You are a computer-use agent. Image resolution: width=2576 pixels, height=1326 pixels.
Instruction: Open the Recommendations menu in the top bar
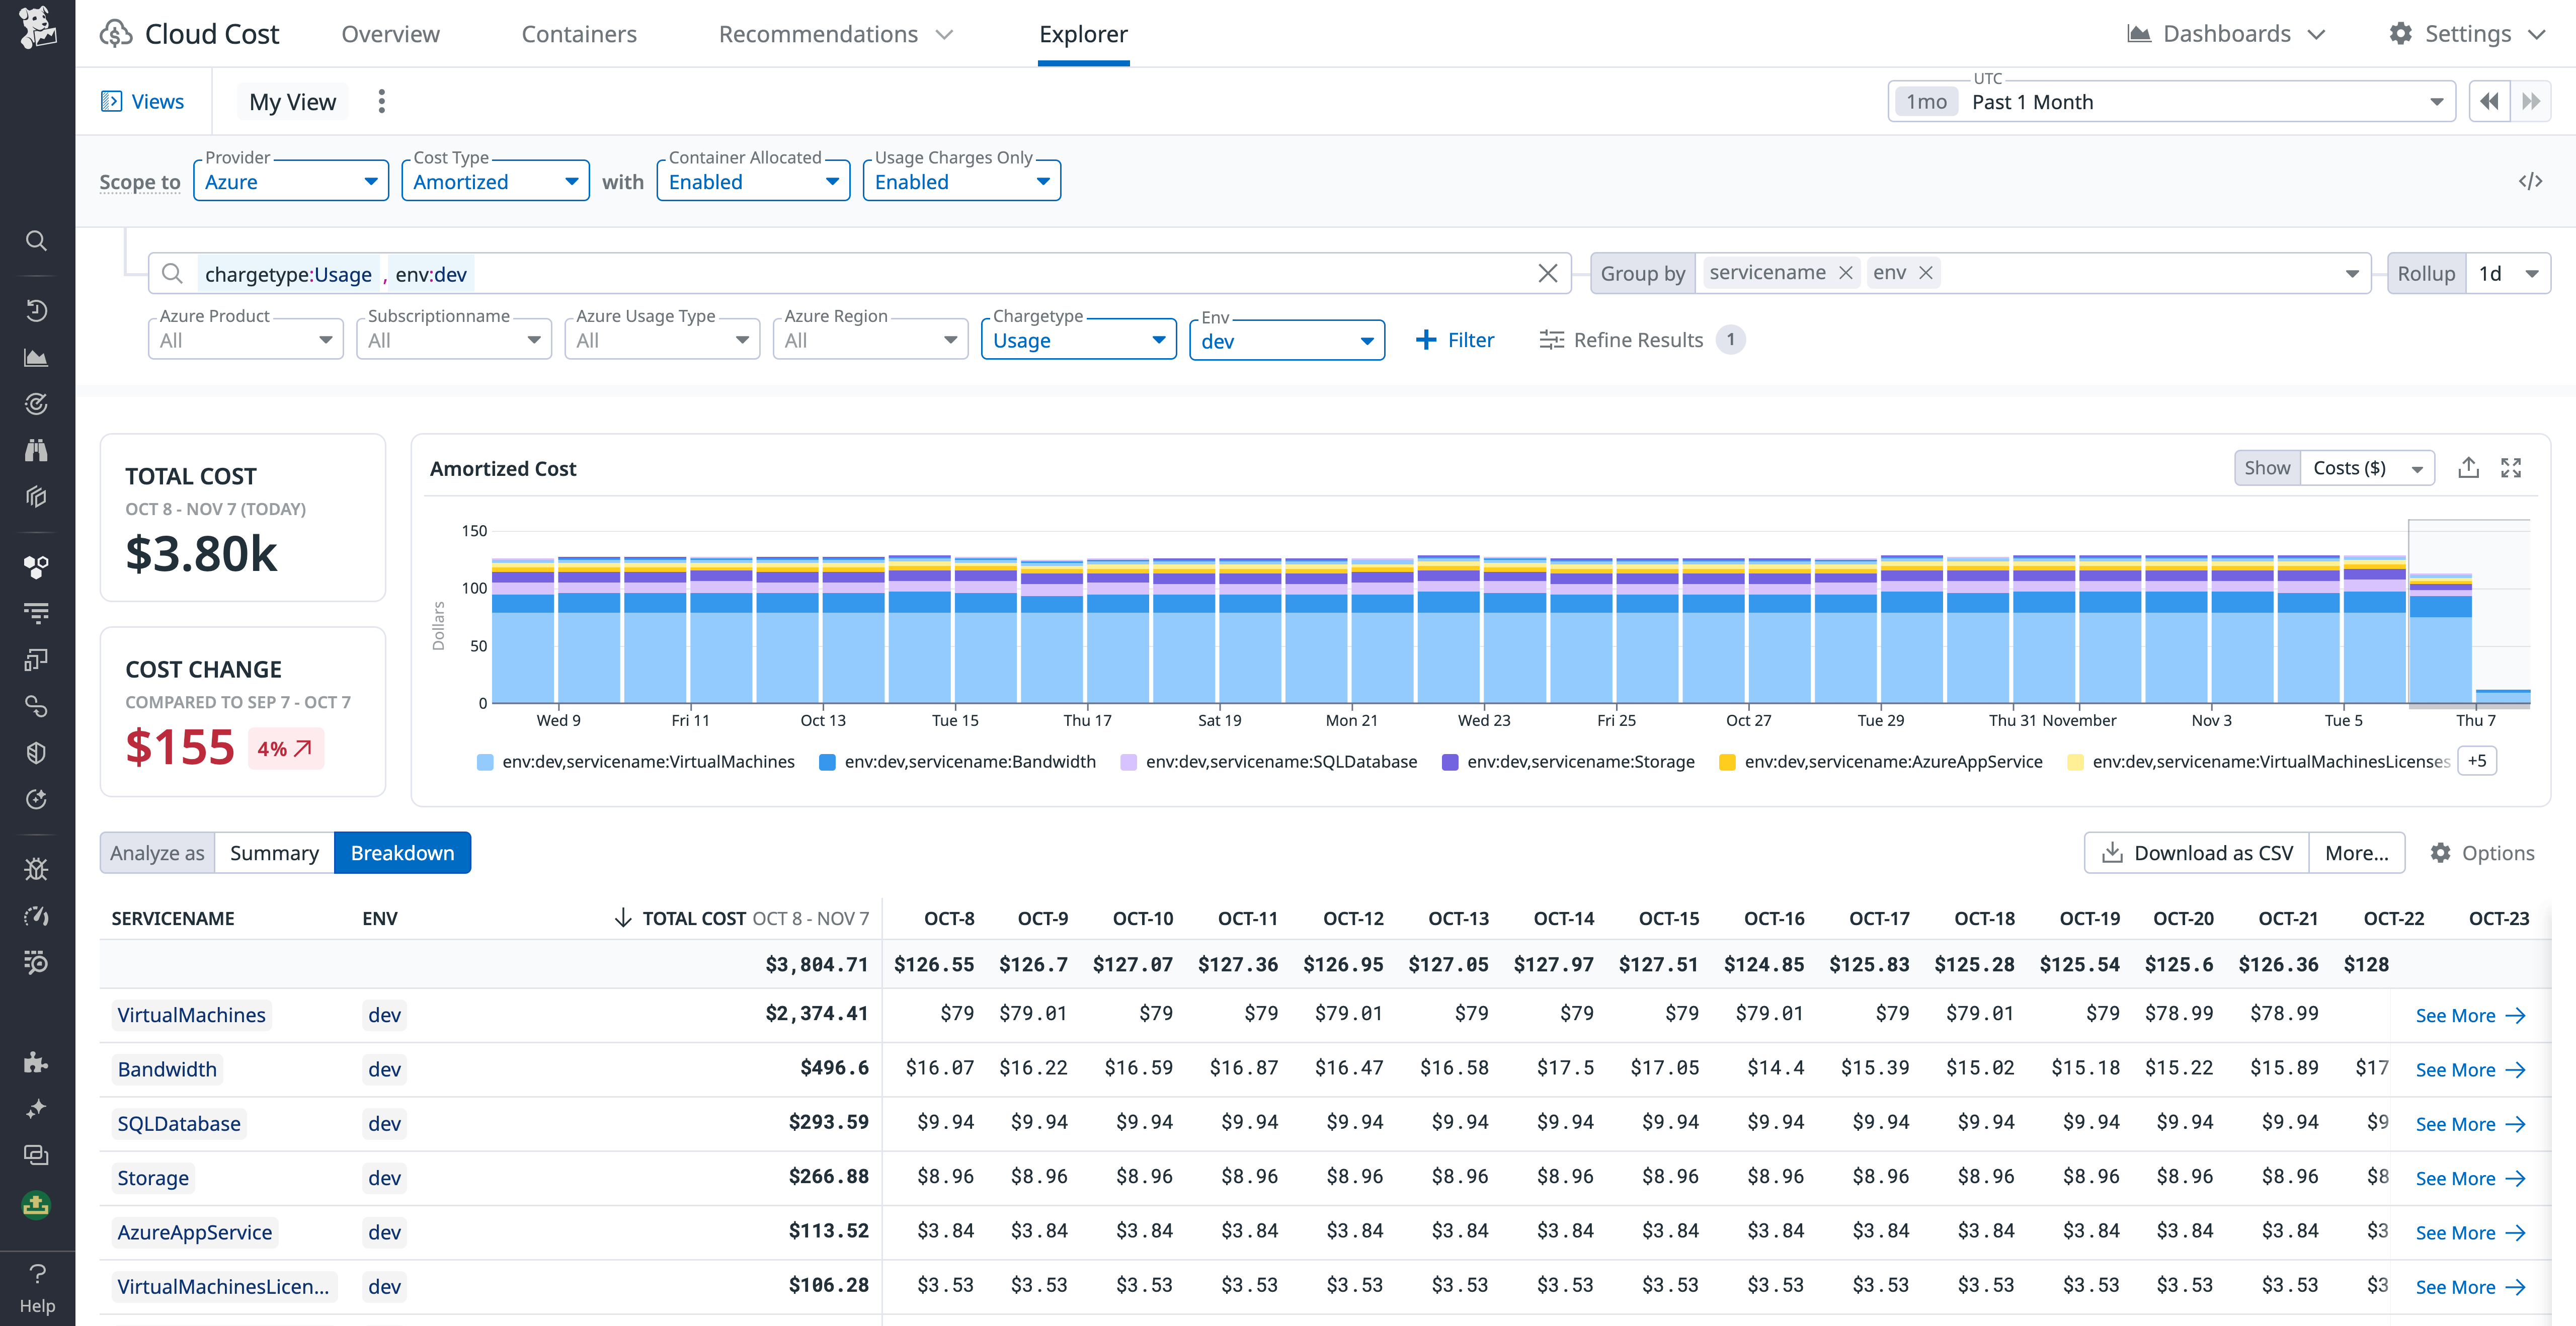(820, 33)
